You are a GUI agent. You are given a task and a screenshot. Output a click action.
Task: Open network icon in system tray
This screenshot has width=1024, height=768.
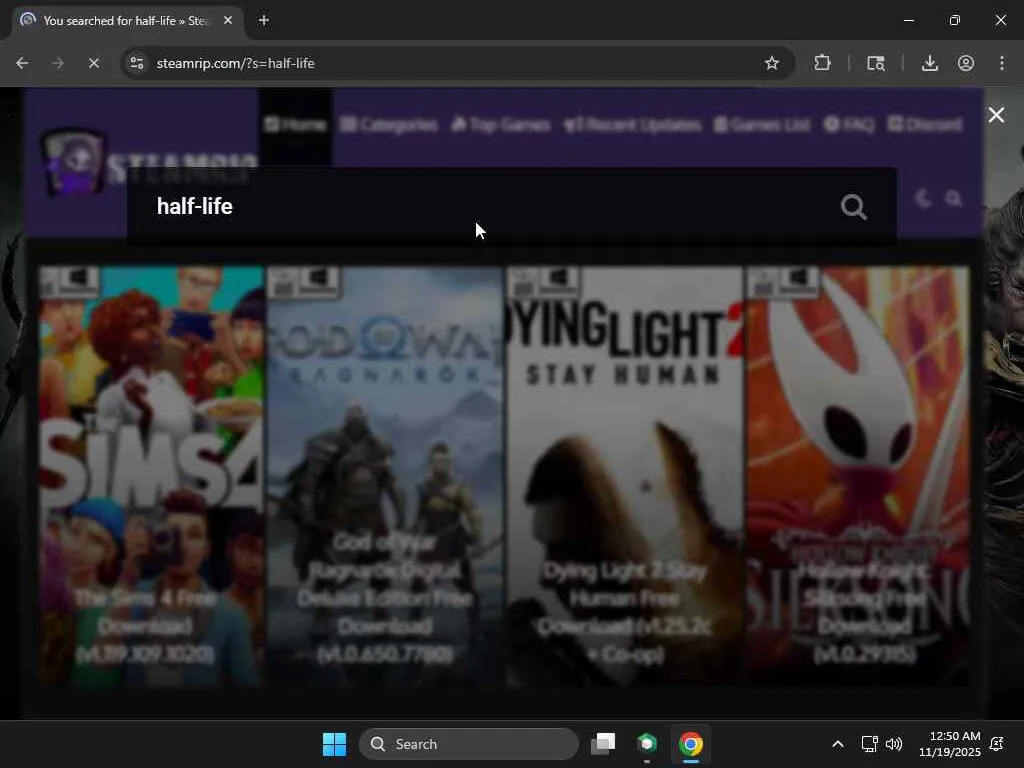tap(869, 744)
